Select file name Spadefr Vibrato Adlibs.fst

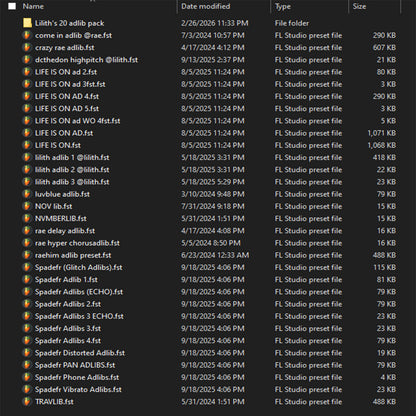coord(78,390)
